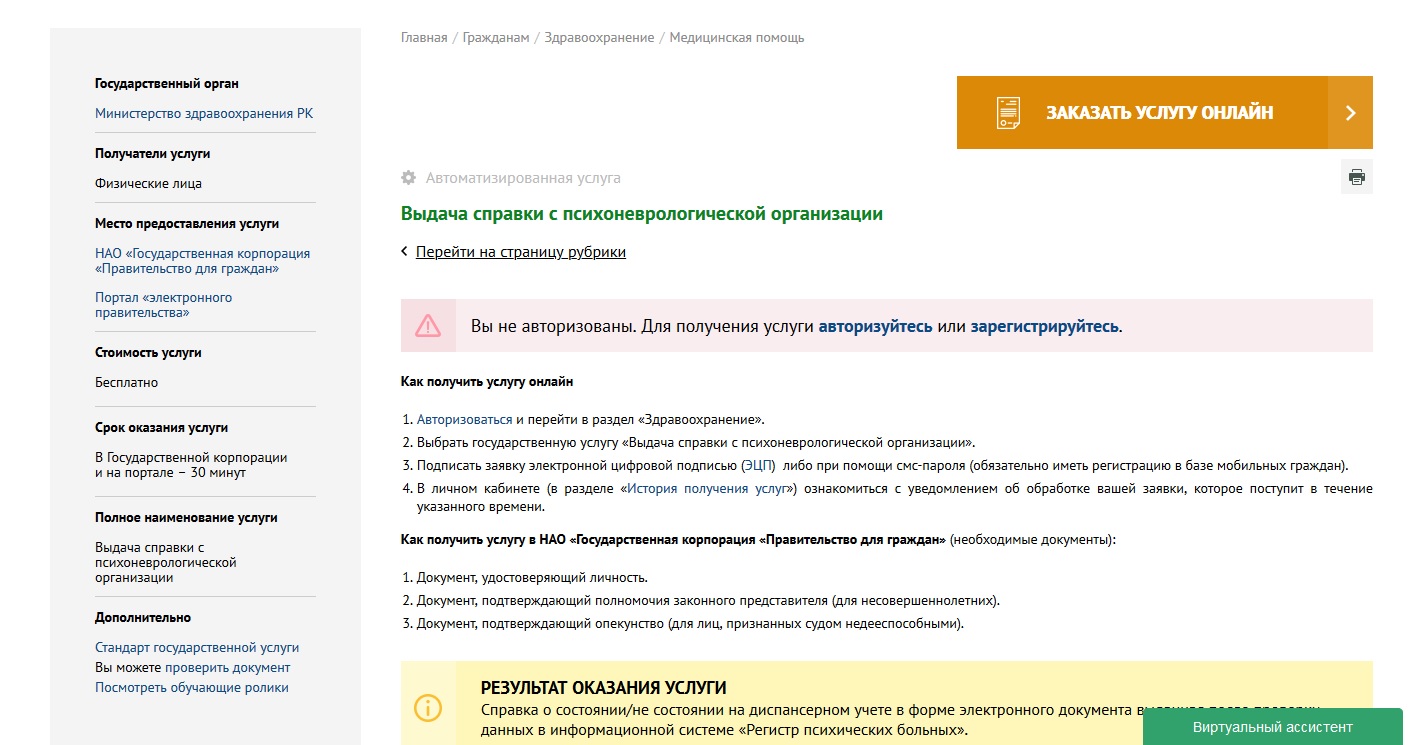
Task: Click авторизуйтесь in the warning banner
Action: (x=876, y=326)
